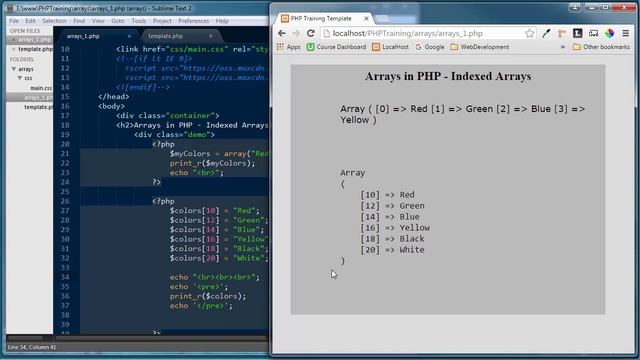The width and height of the screenshot is (640, 360).
Task: Show hidden bookmarks with the chevron
Action: pyautogui.click(x=563, y=47)
